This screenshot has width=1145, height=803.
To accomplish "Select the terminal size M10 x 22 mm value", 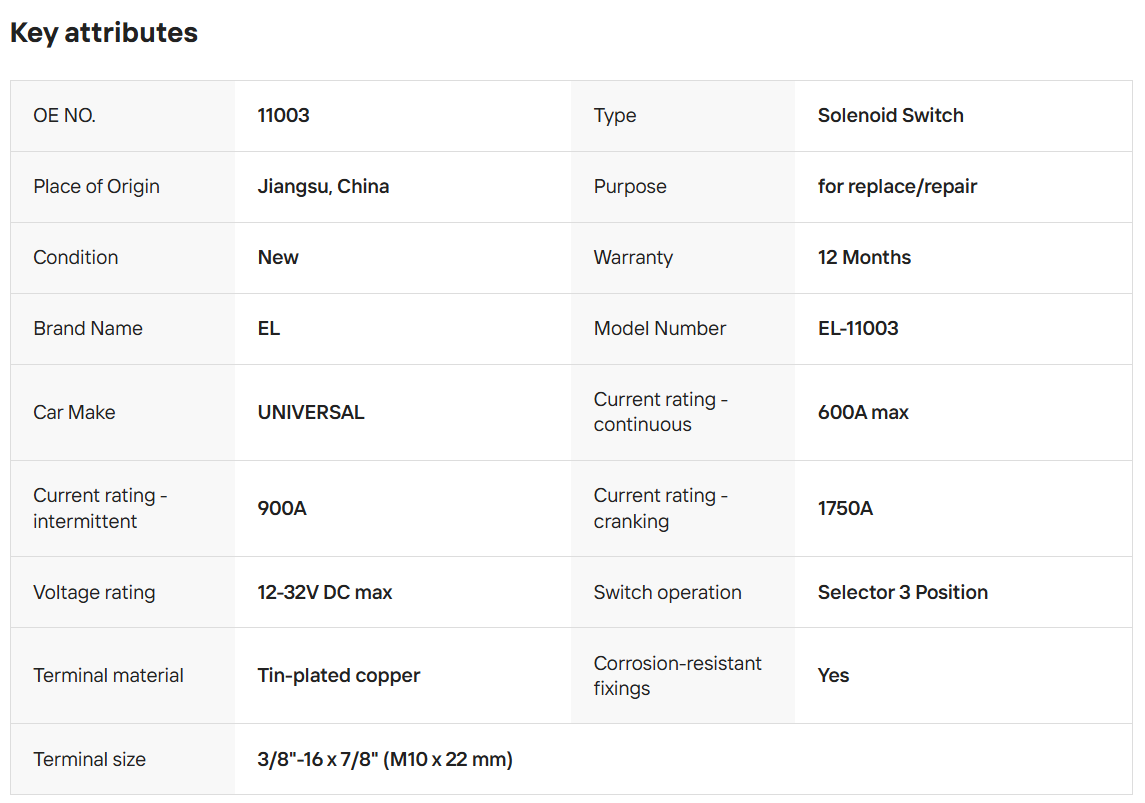I will click(385, 759).
